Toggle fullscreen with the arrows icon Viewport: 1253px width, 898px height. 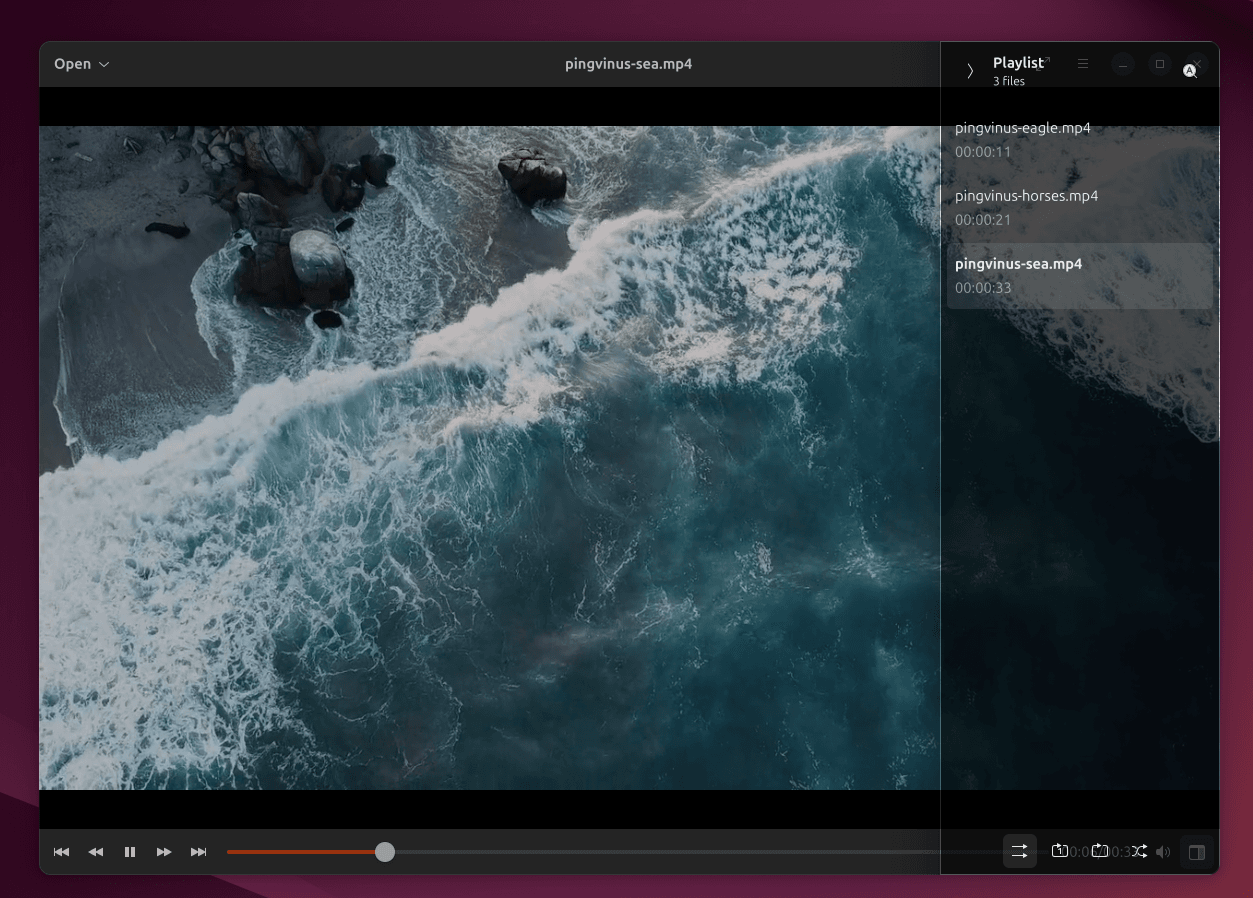[x=1044, y=64]
